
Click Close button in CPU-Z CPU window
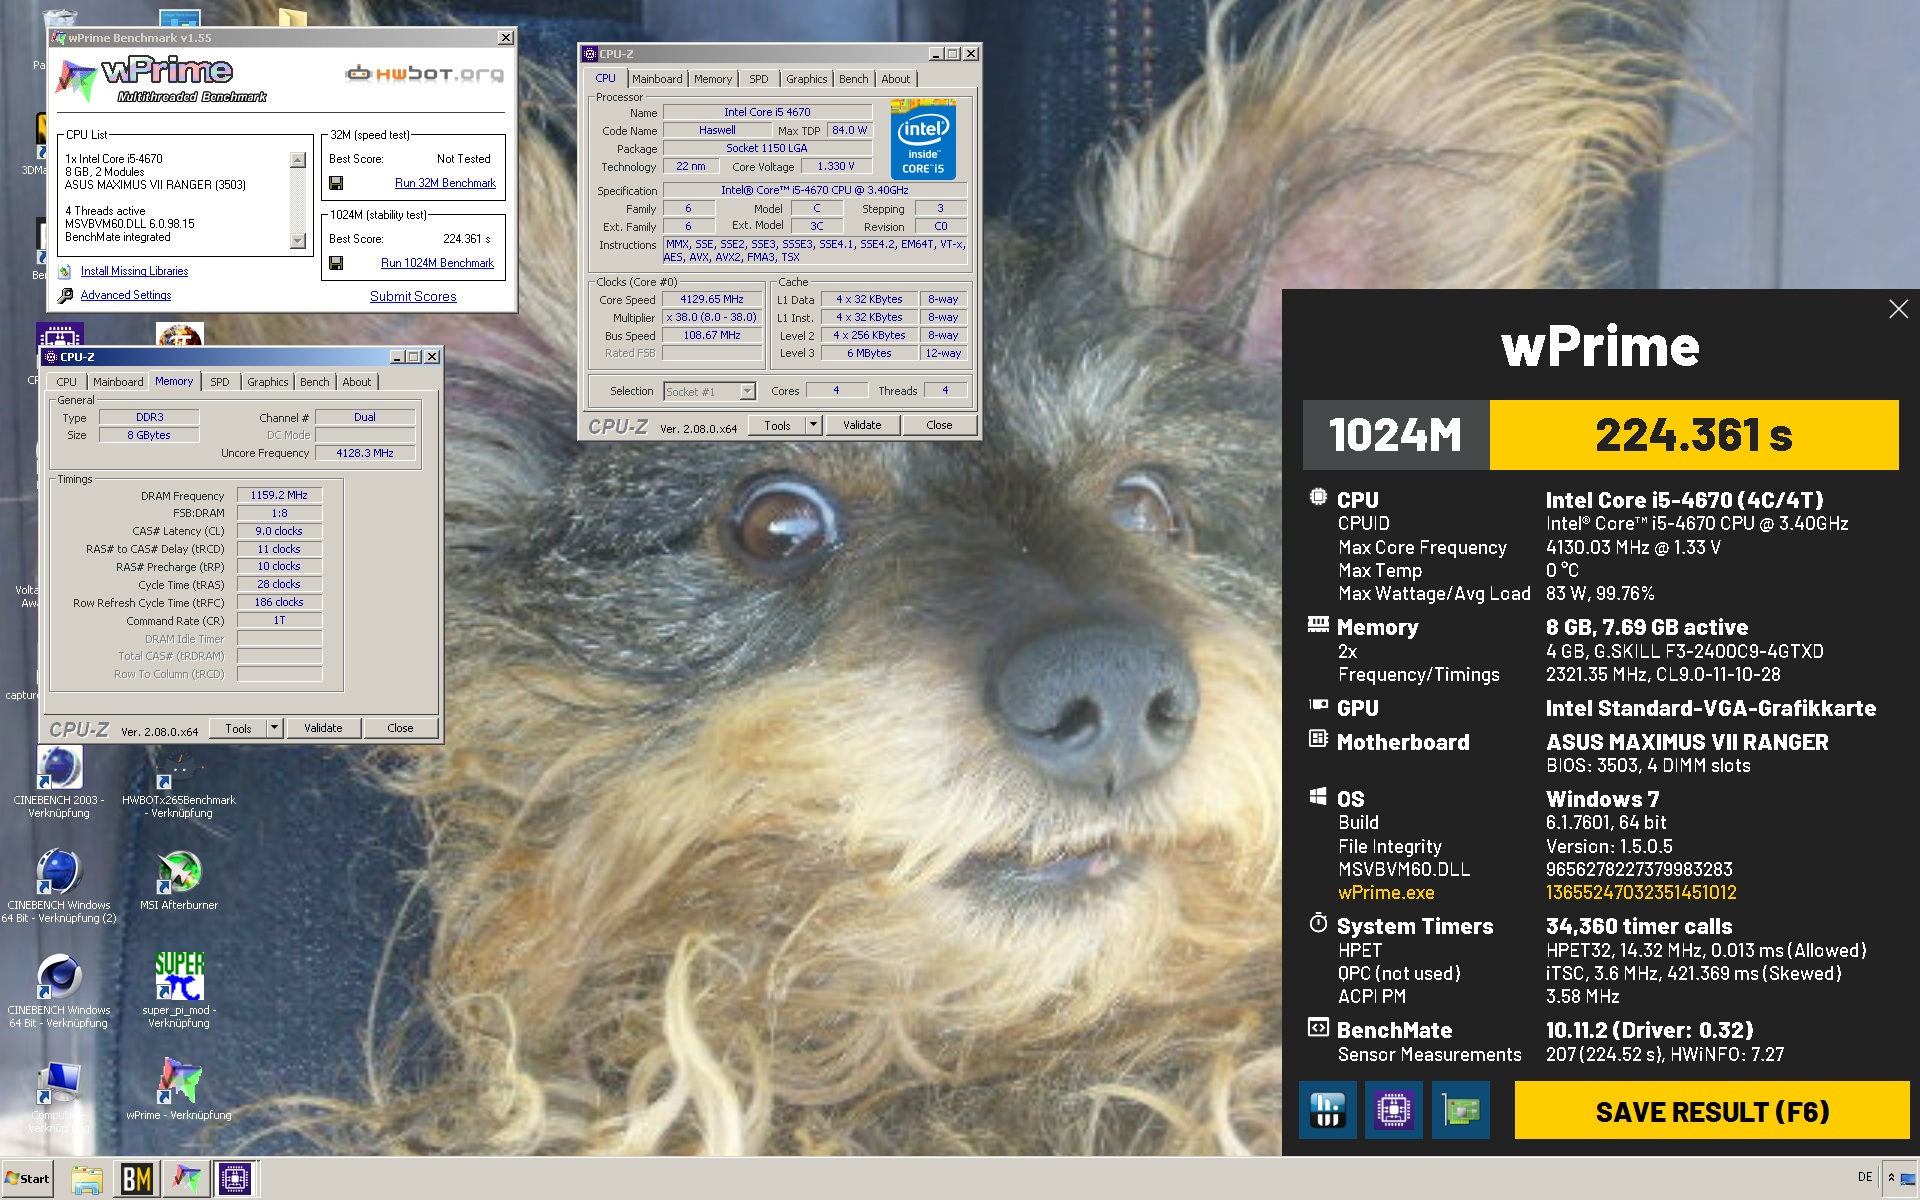[x=939, y=425]
